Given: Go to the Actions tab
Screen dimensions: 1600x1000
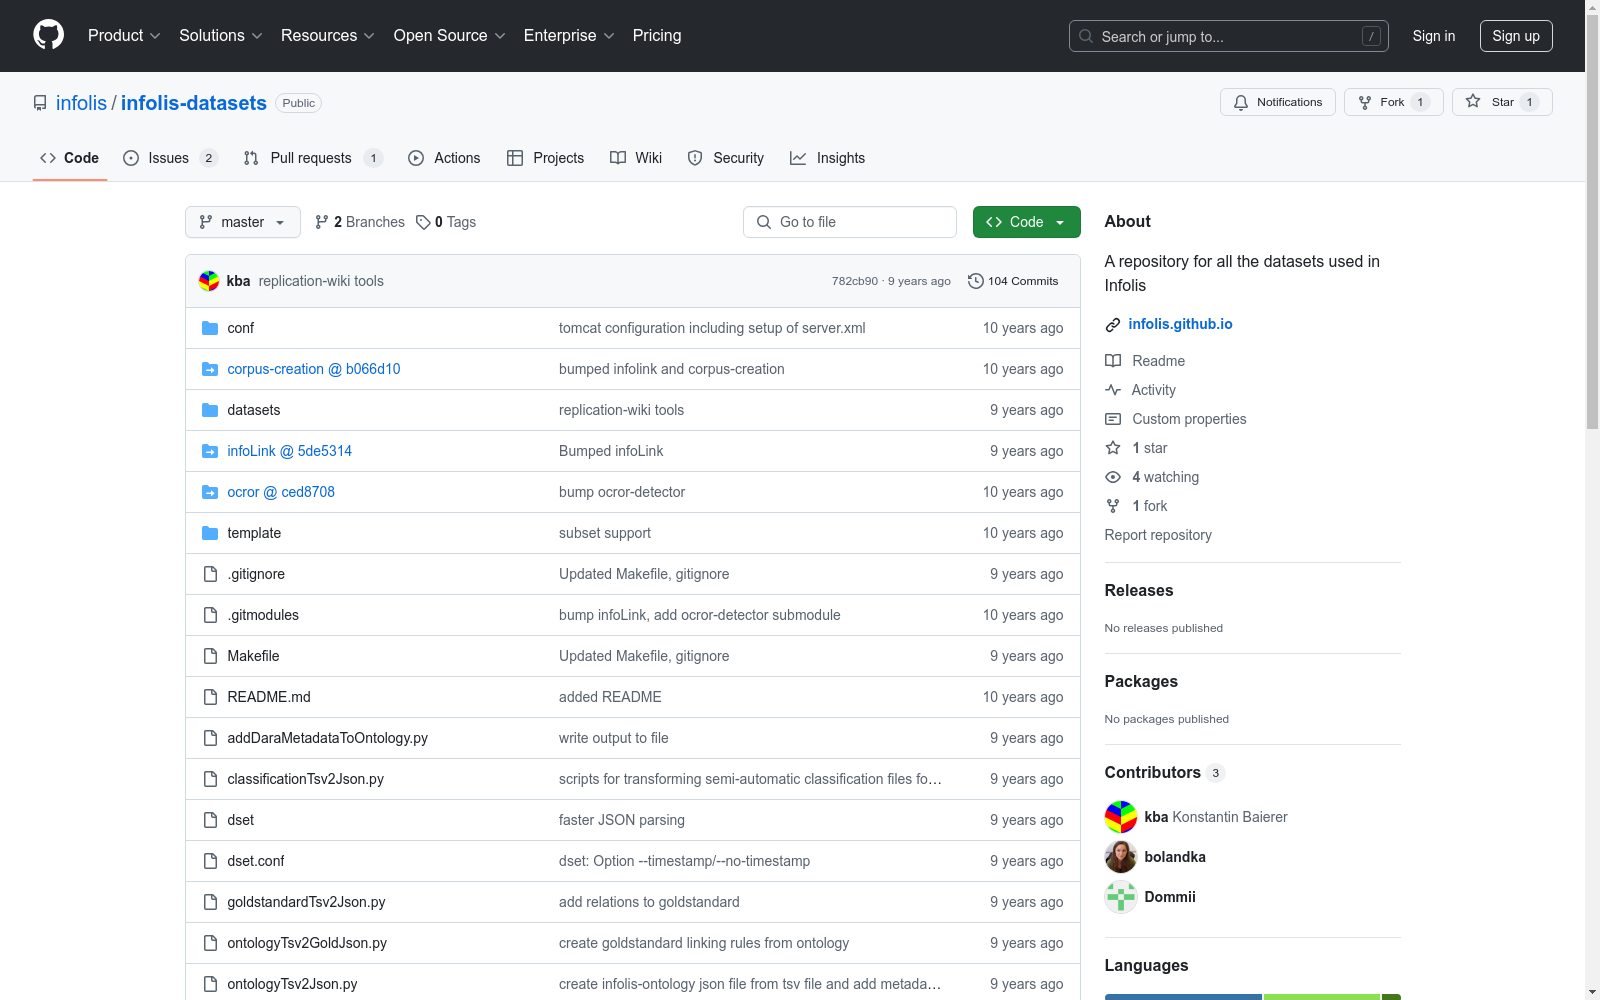Looking at the screenshot, I should [444, 158].
